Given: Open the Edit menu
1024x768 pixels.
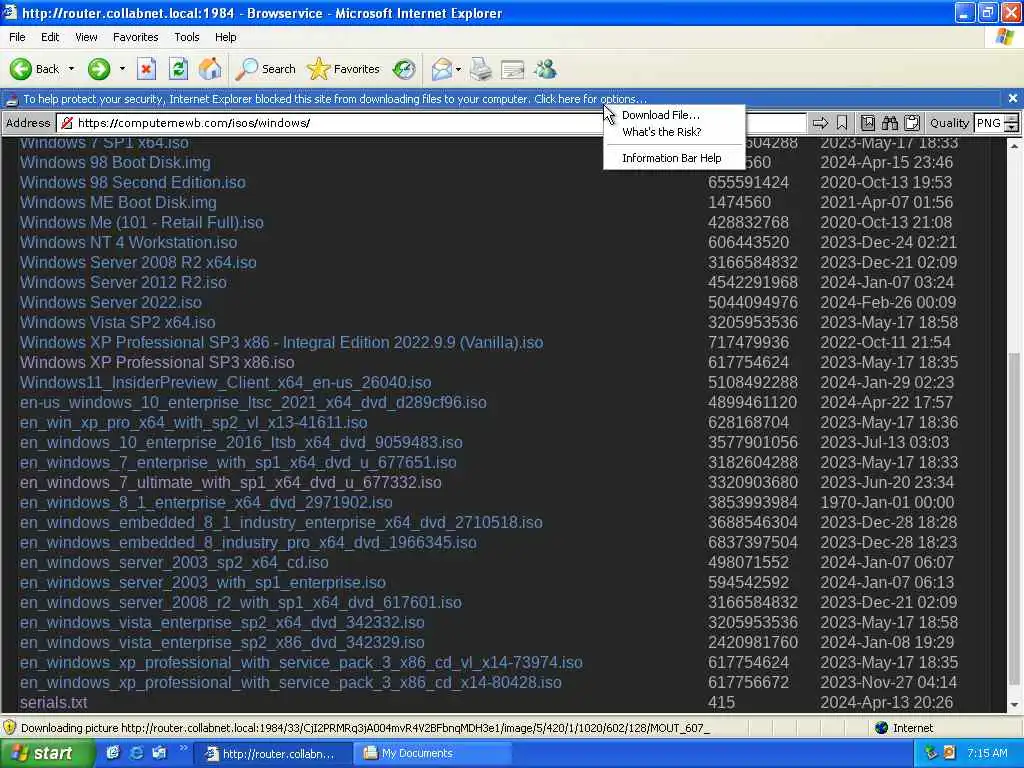Looking at the screenshot, I should click(50, 37).
